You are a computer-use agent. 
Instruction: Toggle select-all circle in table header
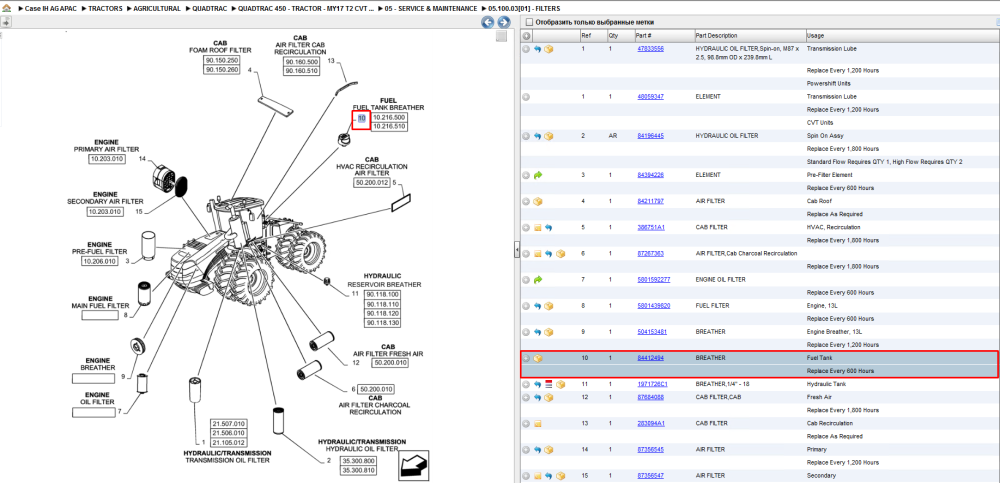tap(526, 36)
